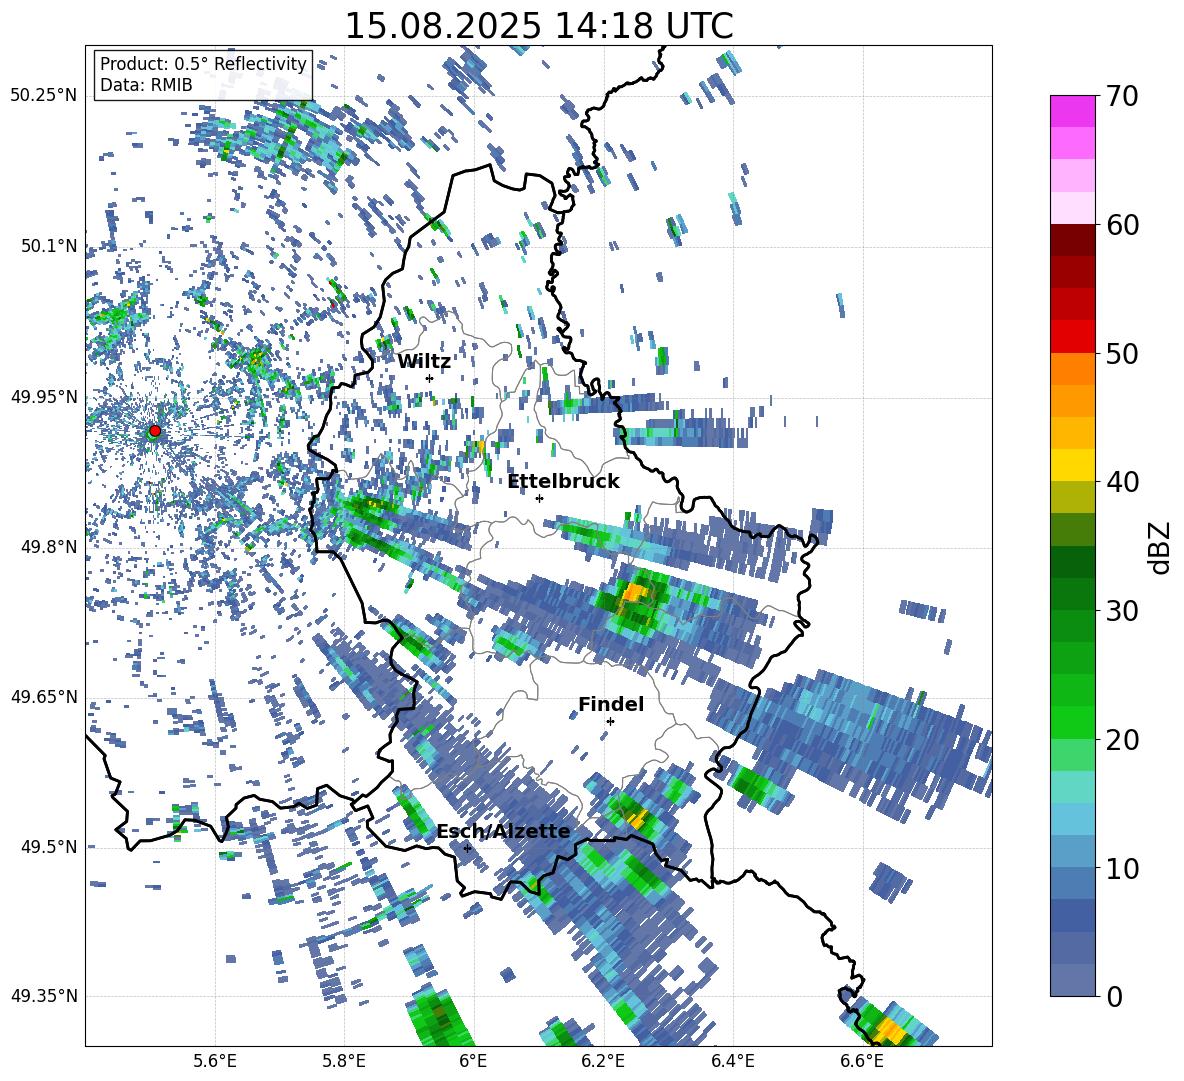Image resolution: width=1184 pixels, height=1081 pixels.
Task: Click the colorbar tick label 0
Action: click(x=1114, y=997)
